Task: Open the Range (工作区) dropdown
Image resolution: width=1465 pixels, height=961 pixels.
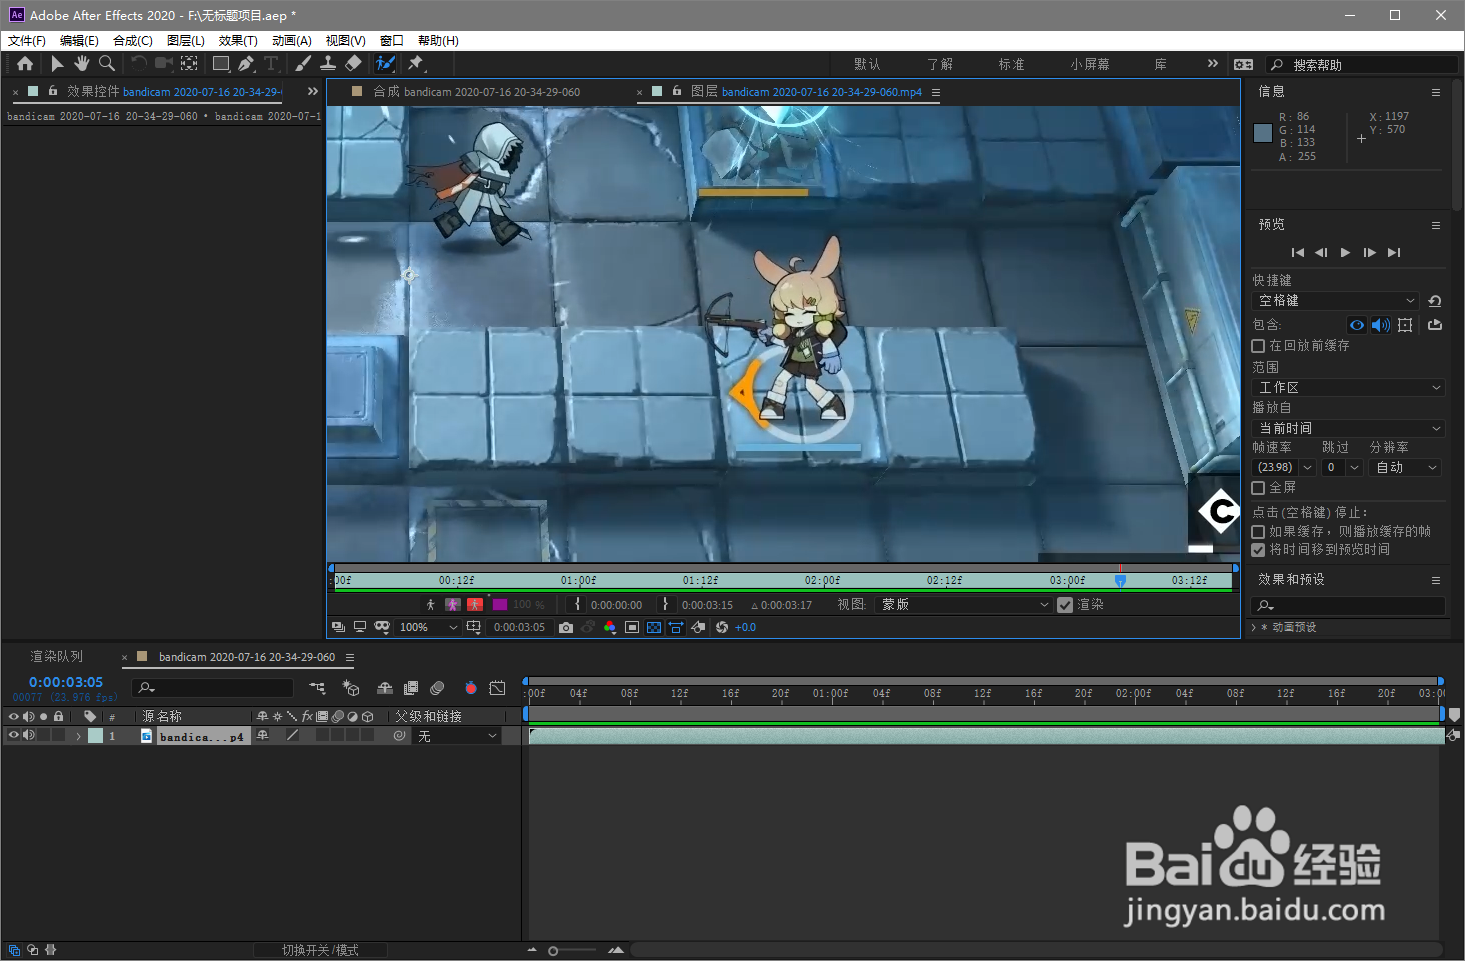Action: (x=1349, y=388)
